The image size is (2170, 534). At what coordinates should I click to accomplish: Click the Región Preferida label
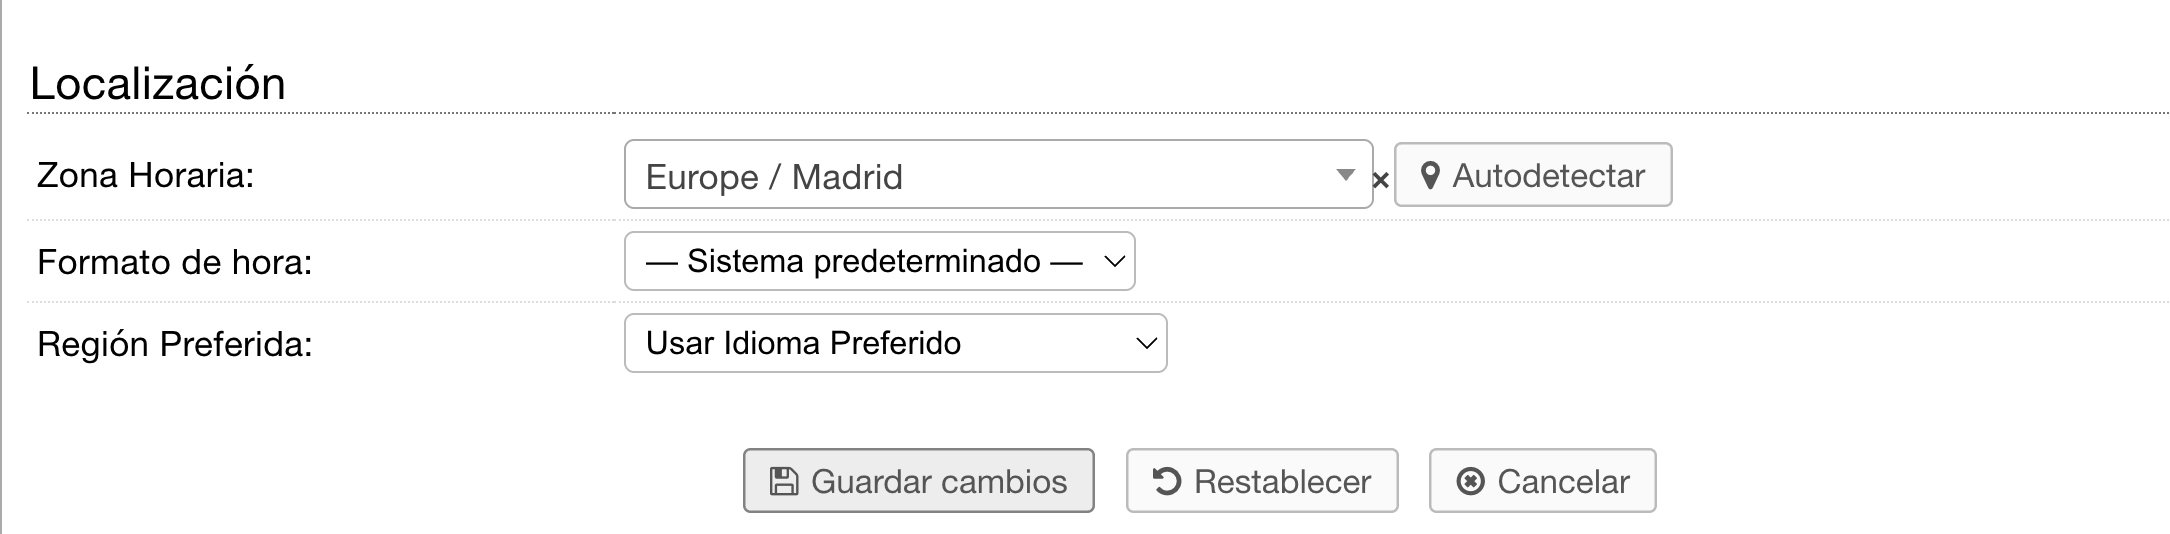(x=175, y=344)
